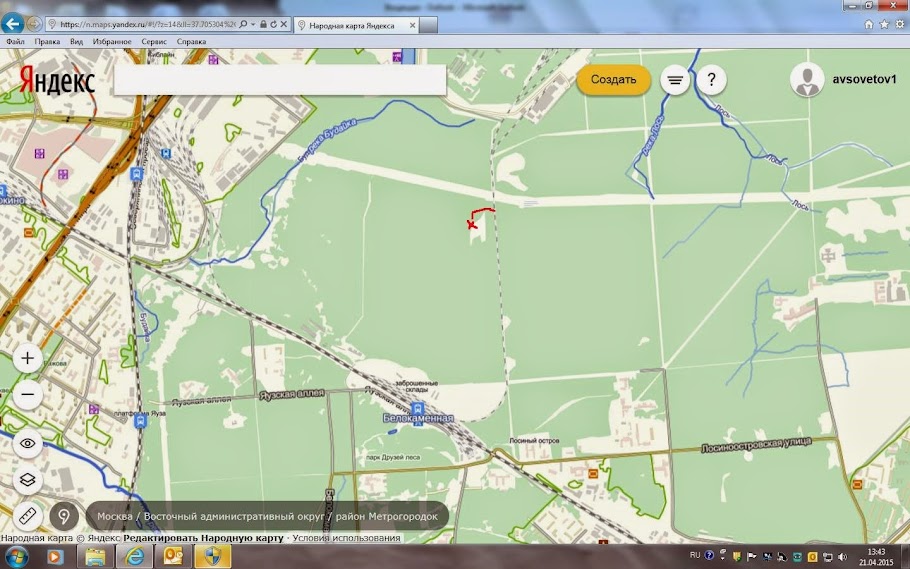
Task: Open the Сервис menu
Action: [154, 42]
